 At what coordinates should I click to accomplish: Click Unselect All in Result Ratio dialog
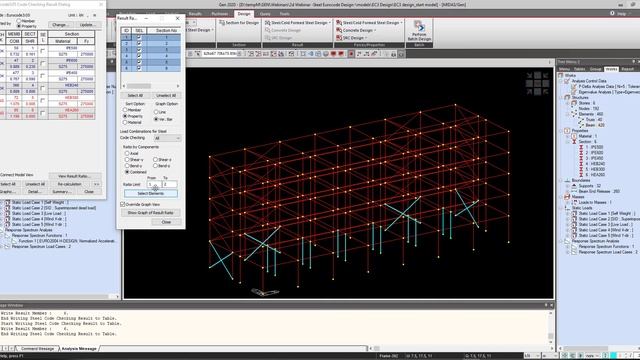(166, 96)
